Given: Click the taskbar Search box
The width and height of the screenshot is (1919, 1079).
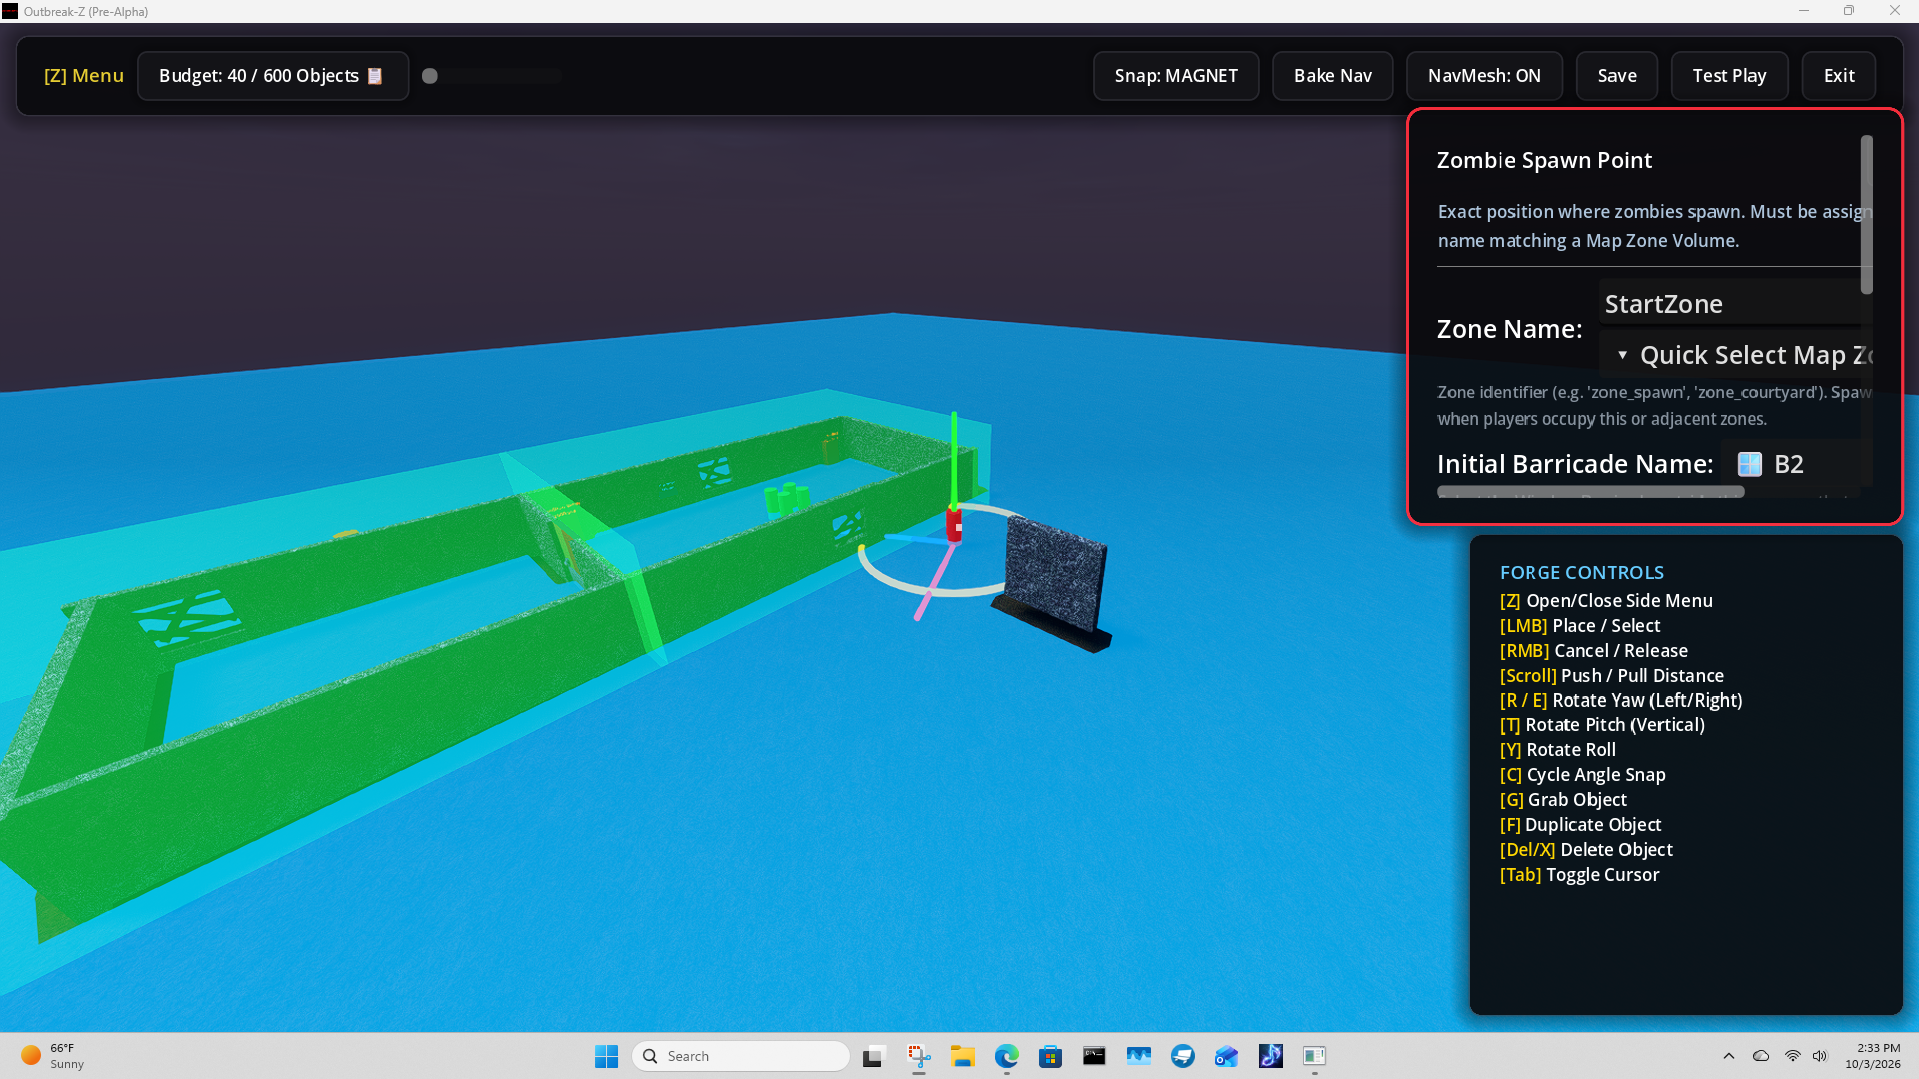Looking at the screenshot, I should (x=741, y=1056).
